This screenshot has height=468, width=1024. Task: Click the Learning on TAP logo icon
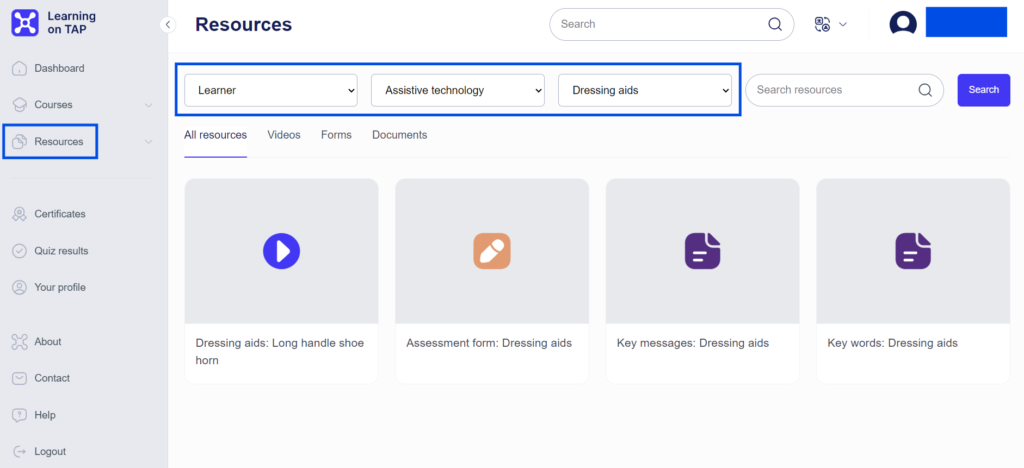[24, 23]
